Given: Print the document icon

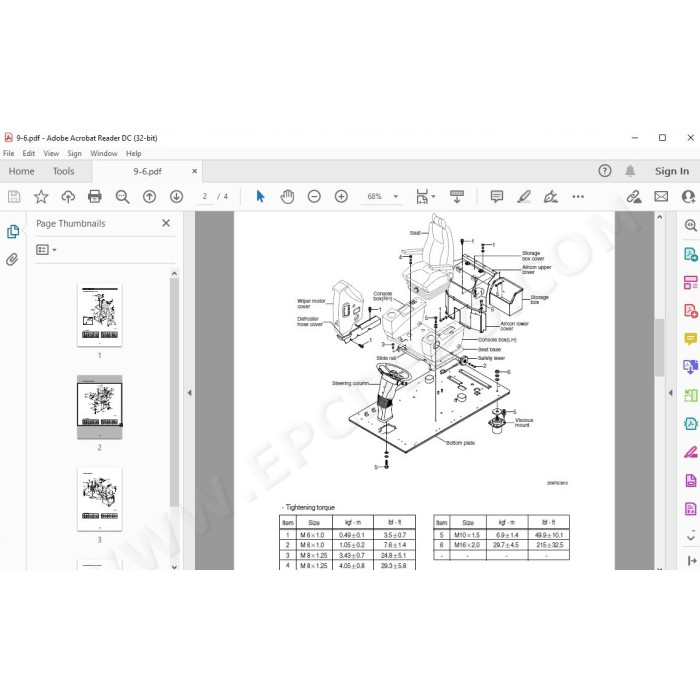Looking at the screenshot, I should pyautogui.click(x=95, y=196).
